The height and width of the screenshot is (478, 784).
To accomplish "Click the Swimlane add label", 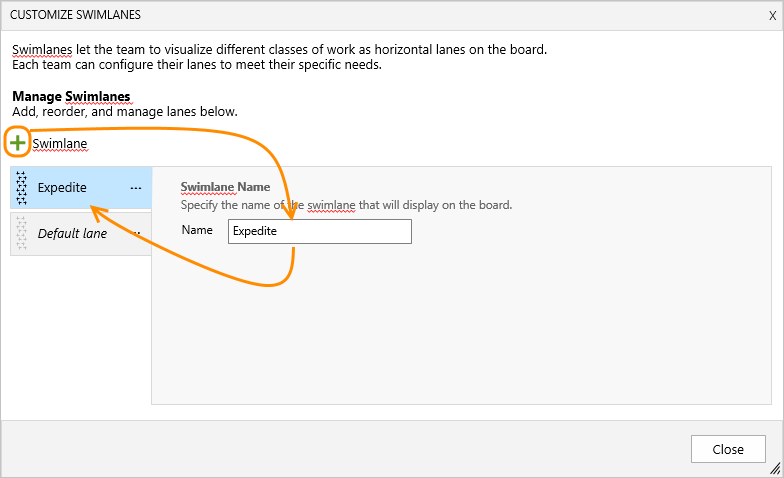I will pyautogui.click(x=60, y=144).
